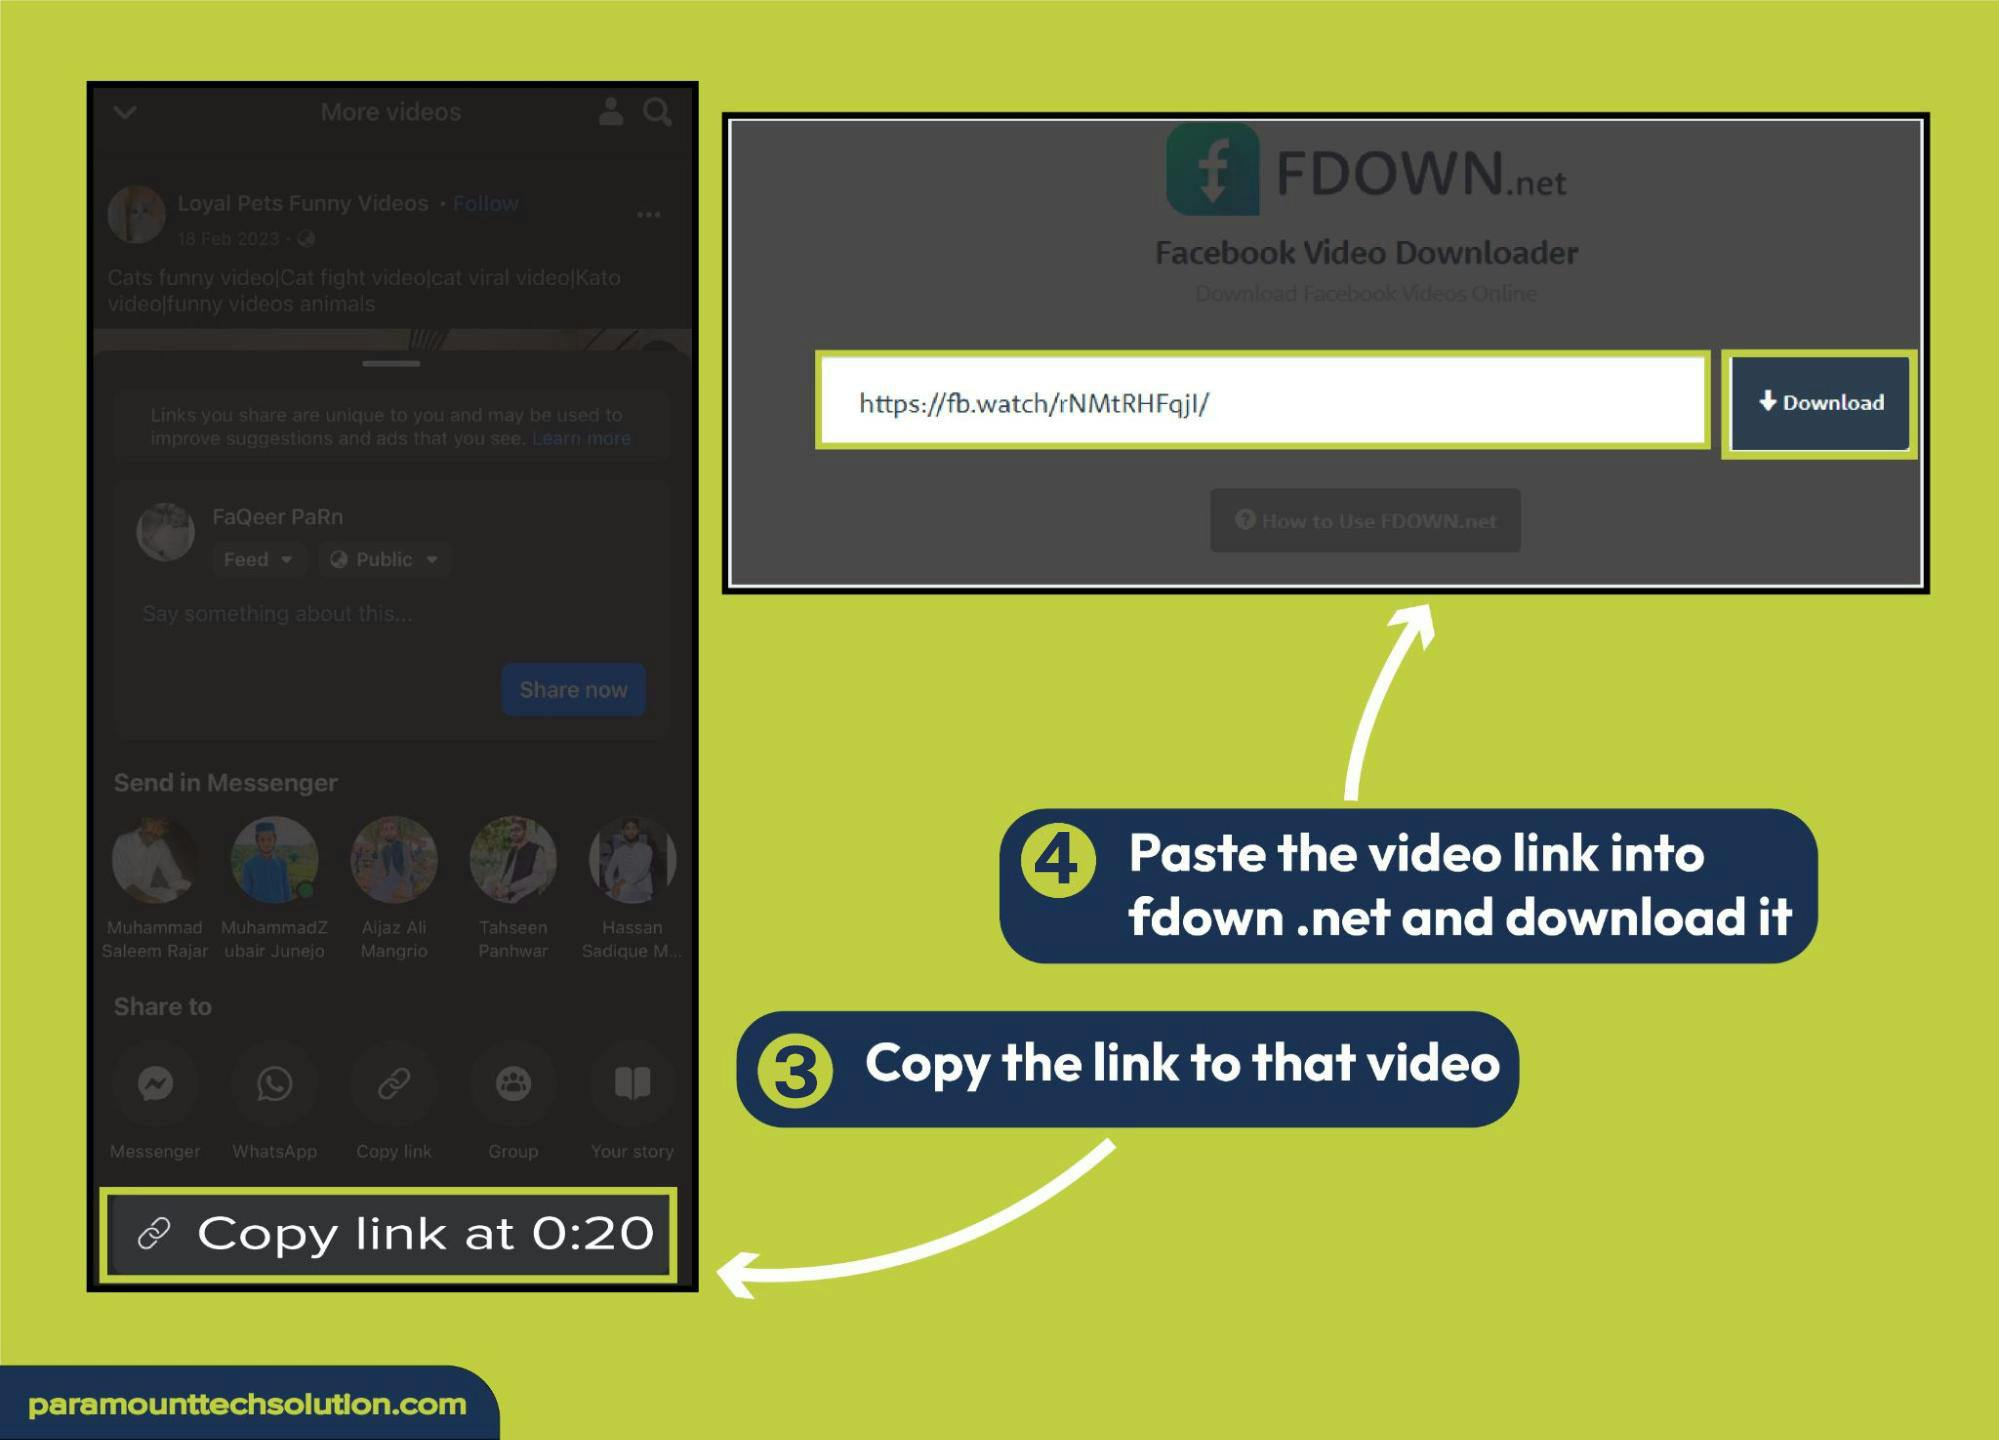
Task: Open the three-dot post options menu
Action: point(648,214)
